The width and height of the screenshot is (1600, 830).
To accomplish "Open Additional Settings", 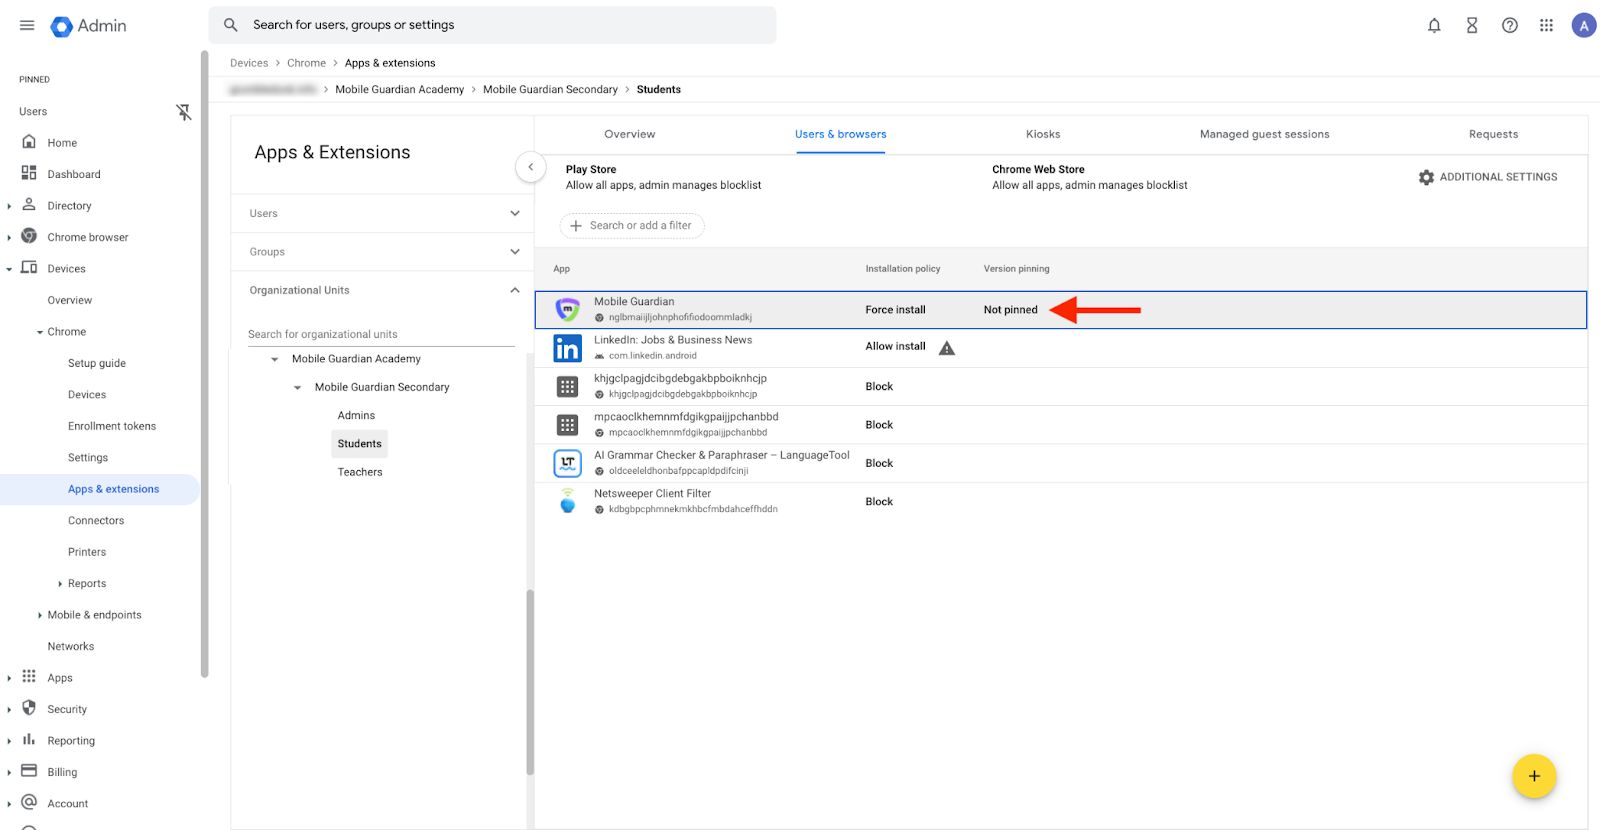I will (x=1488, y=177).
